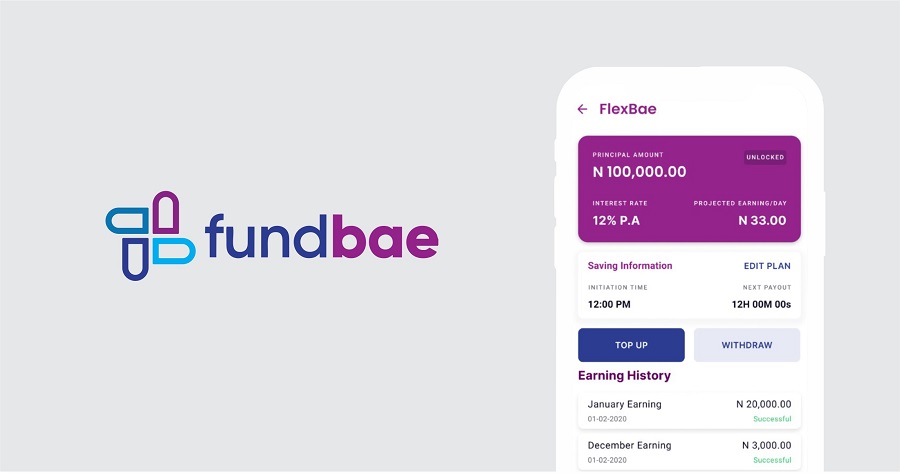This screenshot has height=474, width=900.
Task: Click the N 33.00 projected earning value
Action: pos(762,221)
